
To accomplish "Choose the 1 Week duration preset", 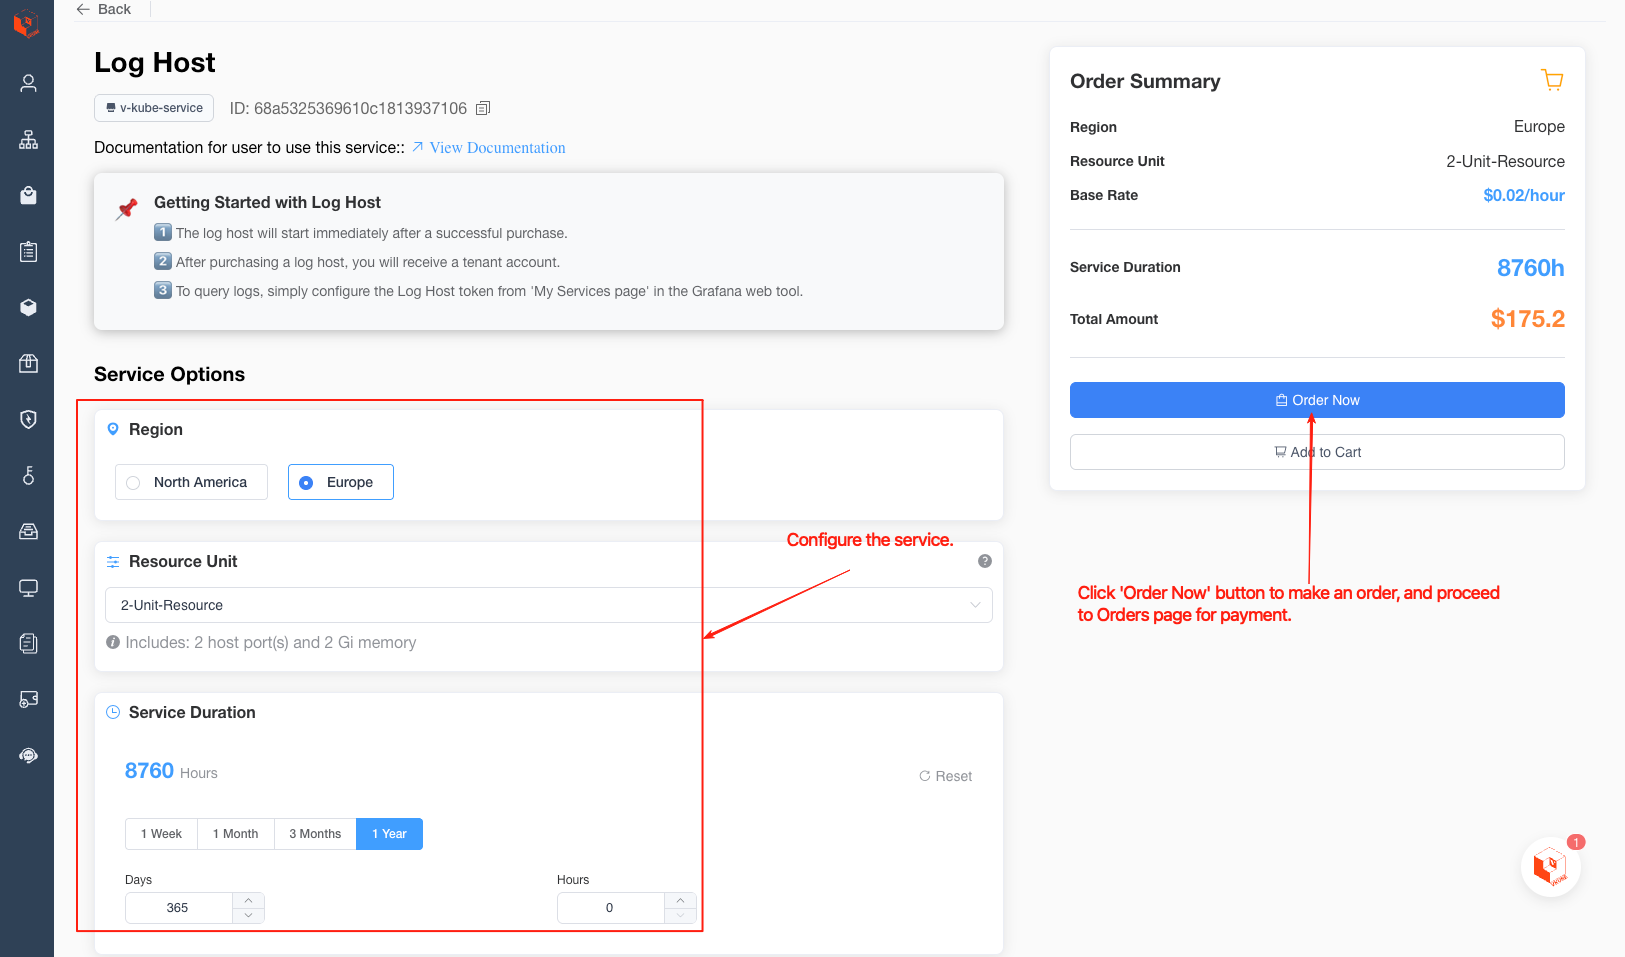I will coord(161,834).
